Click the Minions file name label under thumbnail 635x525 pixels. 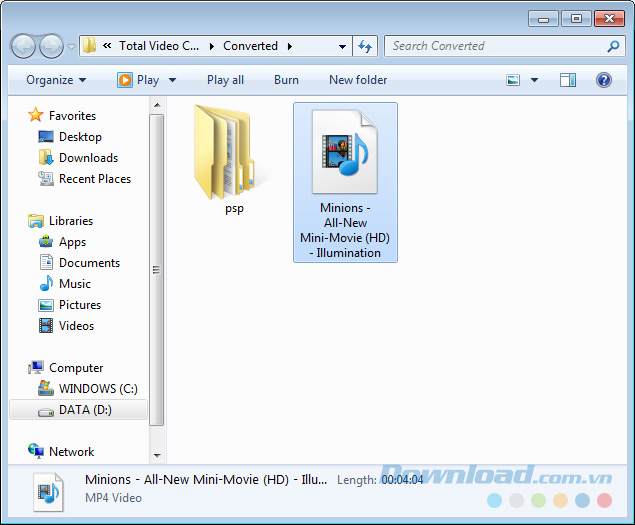click(345, 230)
